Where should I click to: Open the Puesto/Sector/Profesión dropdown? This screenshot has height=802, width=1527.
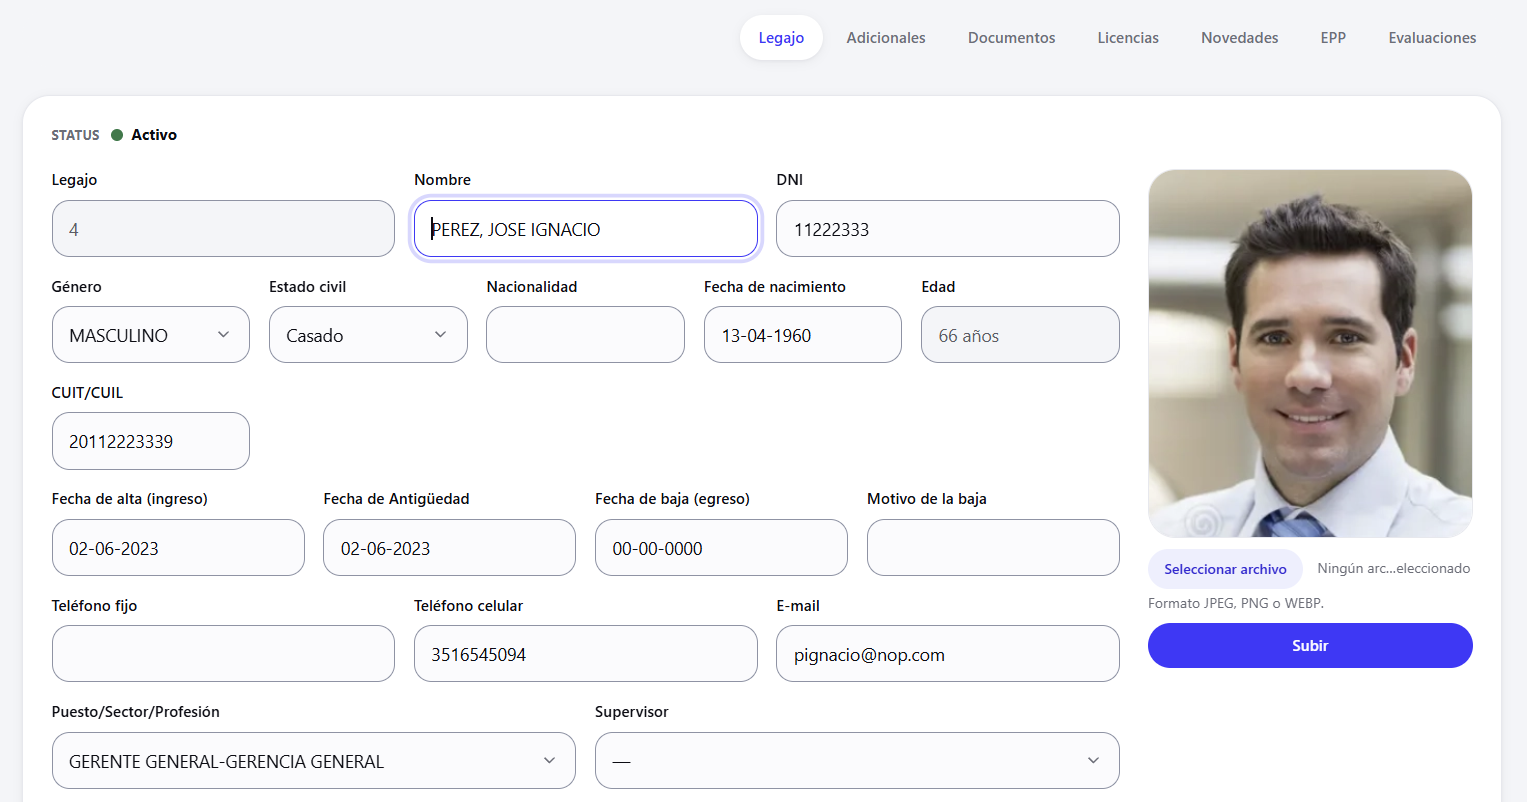[x=314, y=761]
